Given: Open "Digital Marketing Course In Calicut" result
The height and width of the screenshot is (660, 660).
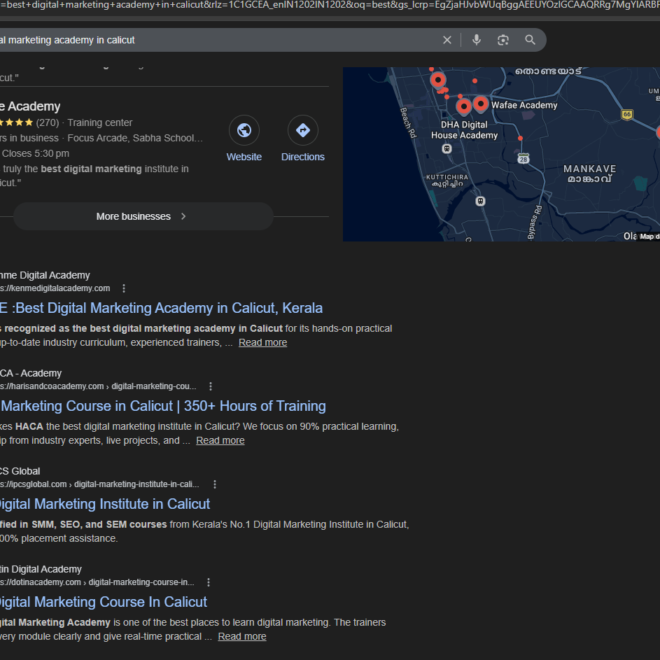Looking at the screenshot, I should (102, 602).
